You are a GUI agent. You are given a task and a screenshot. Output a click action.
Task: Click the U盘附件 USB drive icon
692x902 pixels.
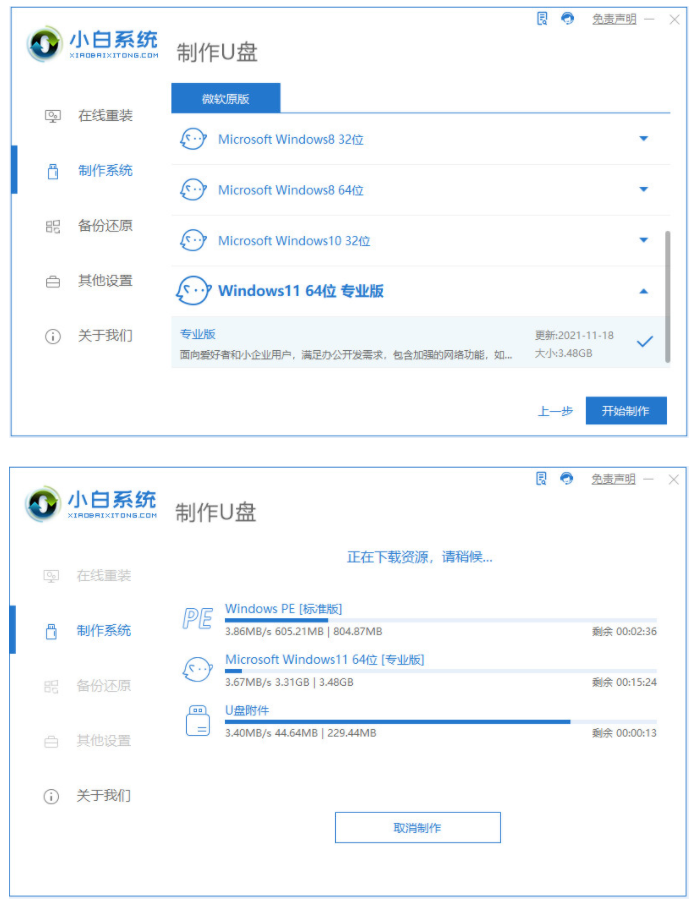pos(197,721)
